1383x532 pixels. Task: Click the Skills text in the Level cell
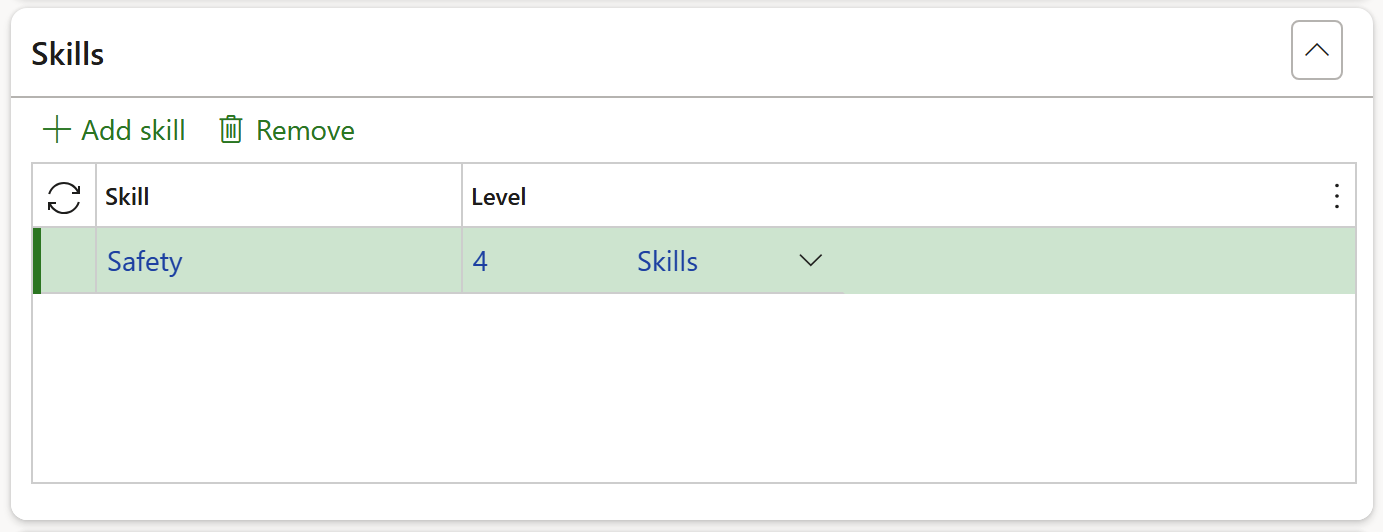tap(667, 262)
